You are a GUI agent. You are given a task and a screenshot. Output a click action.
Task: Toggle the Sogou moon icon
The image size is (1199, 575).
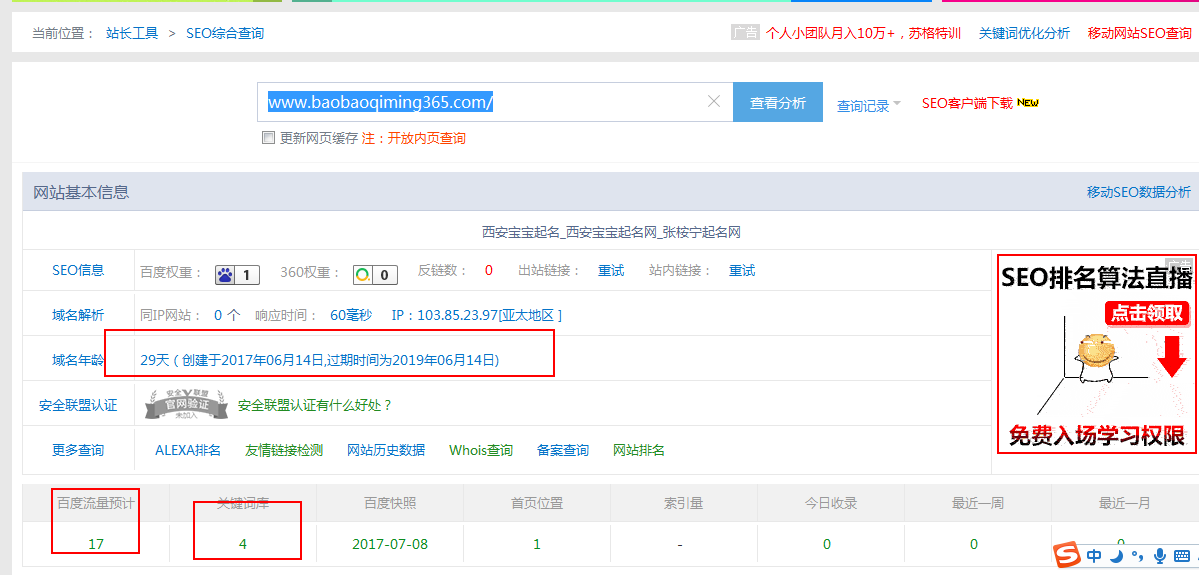[1118, 553]
